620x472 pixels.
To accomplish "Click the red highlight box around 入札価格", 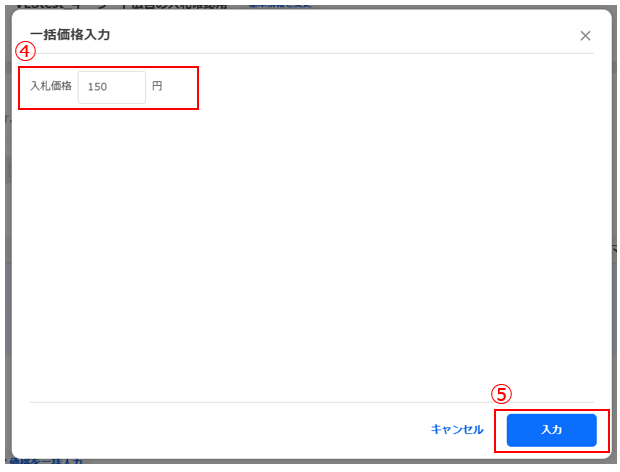I will (x=108, y=88).
